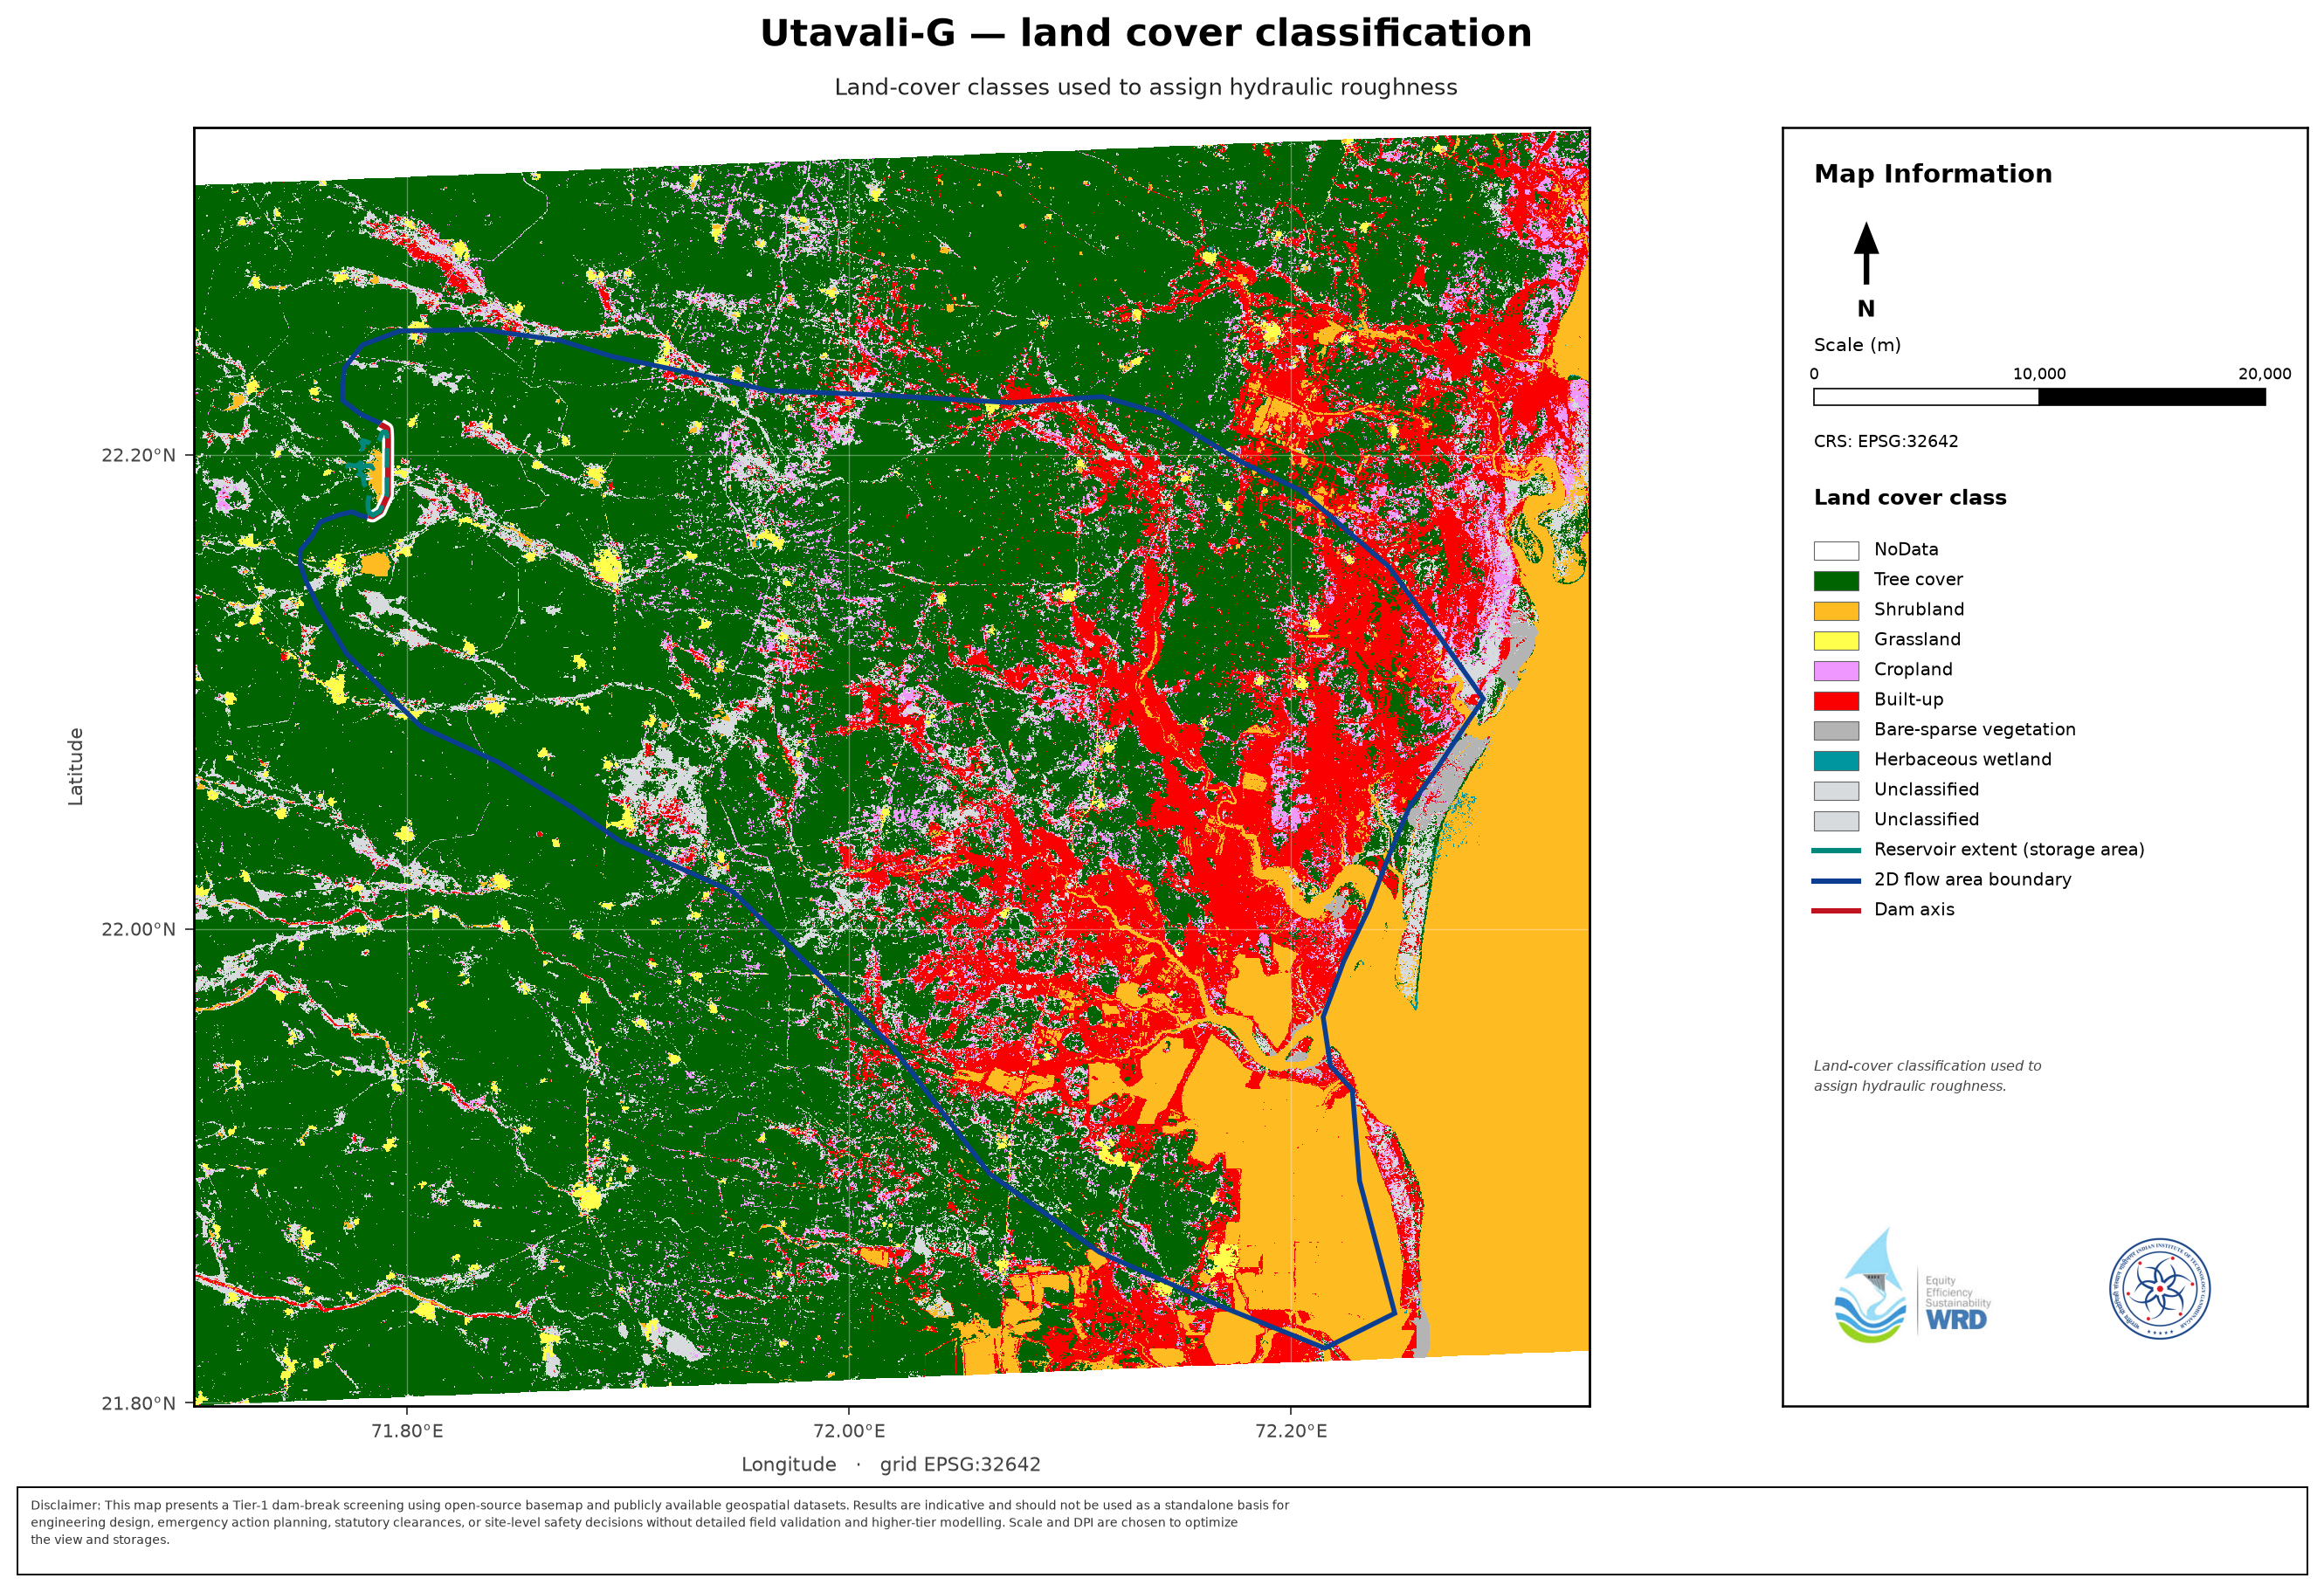Screen dimensions: 2324x1592
Task: Click the north arrow icon
Action: (1866, 254)
